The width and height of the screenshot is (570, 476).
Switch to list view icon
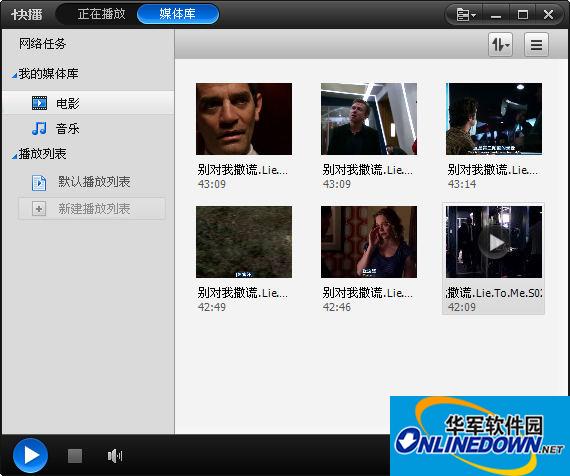point(536,45)
